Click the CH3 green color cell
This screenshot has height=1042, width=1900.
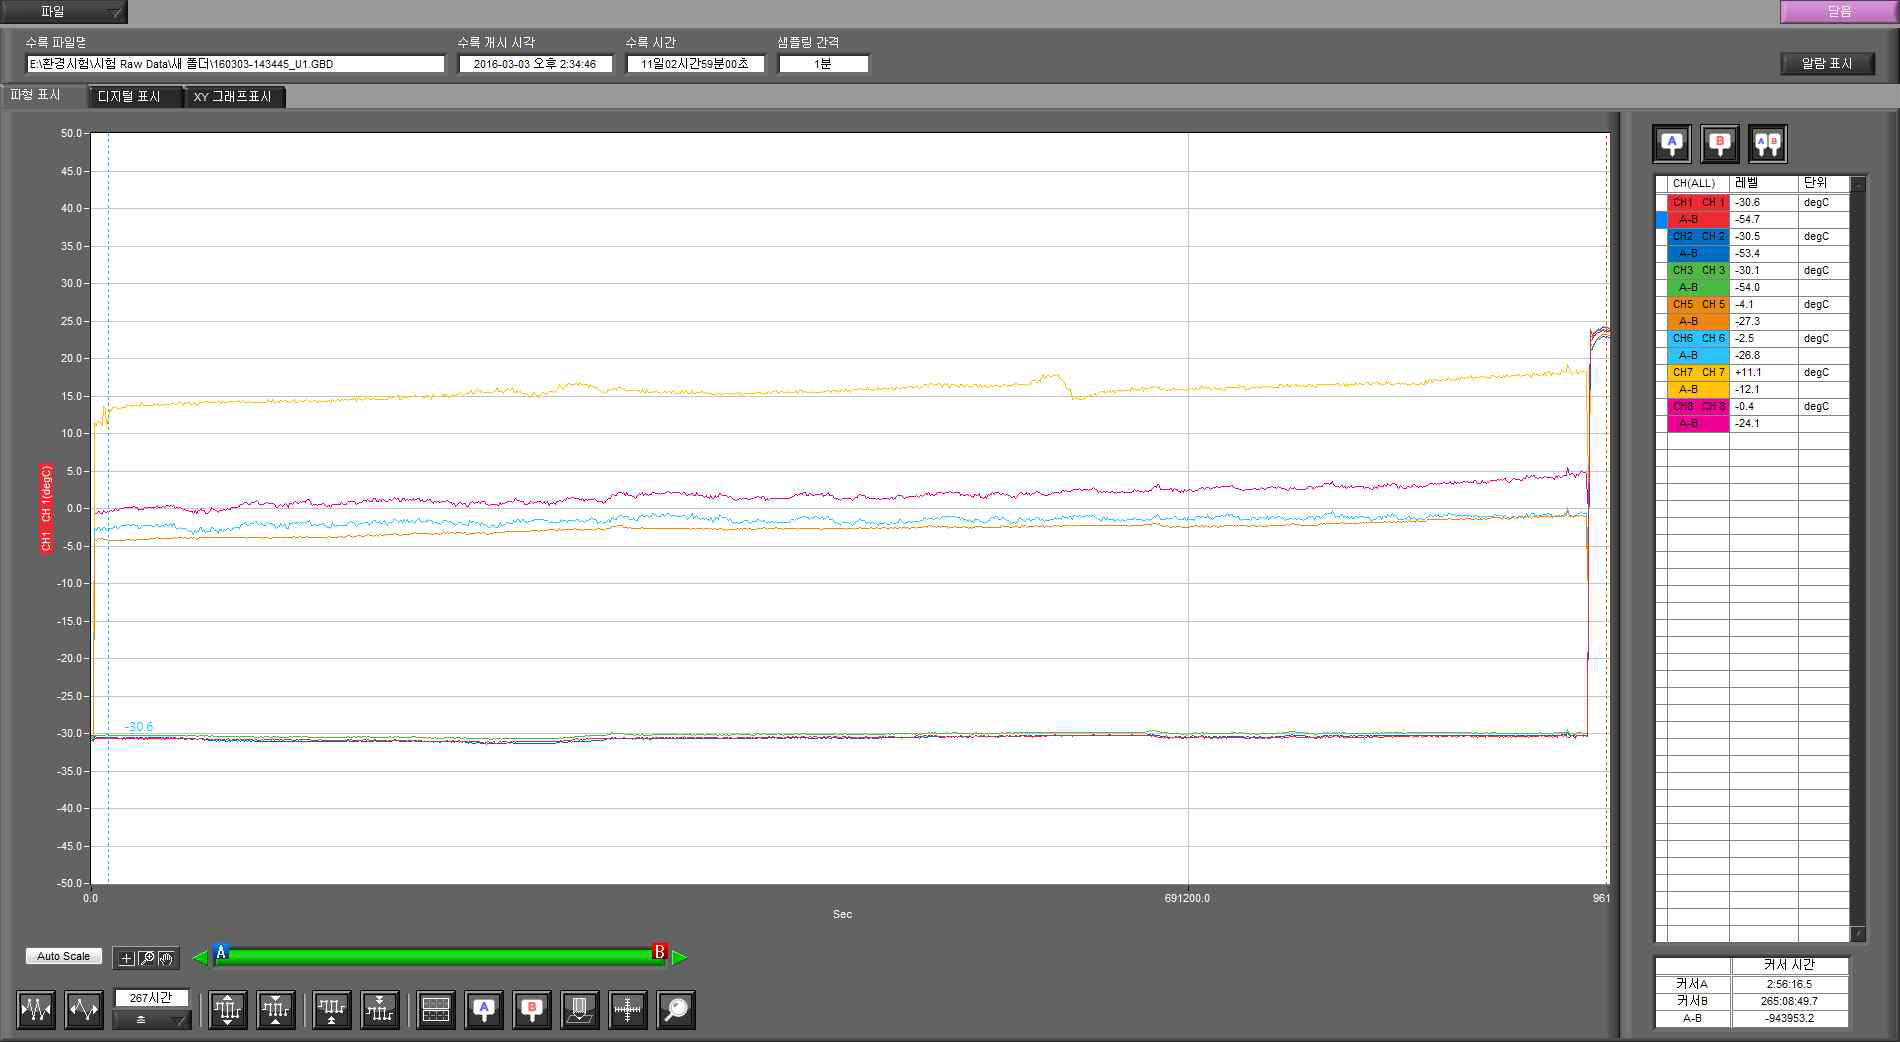click(x=1699, y=270)
